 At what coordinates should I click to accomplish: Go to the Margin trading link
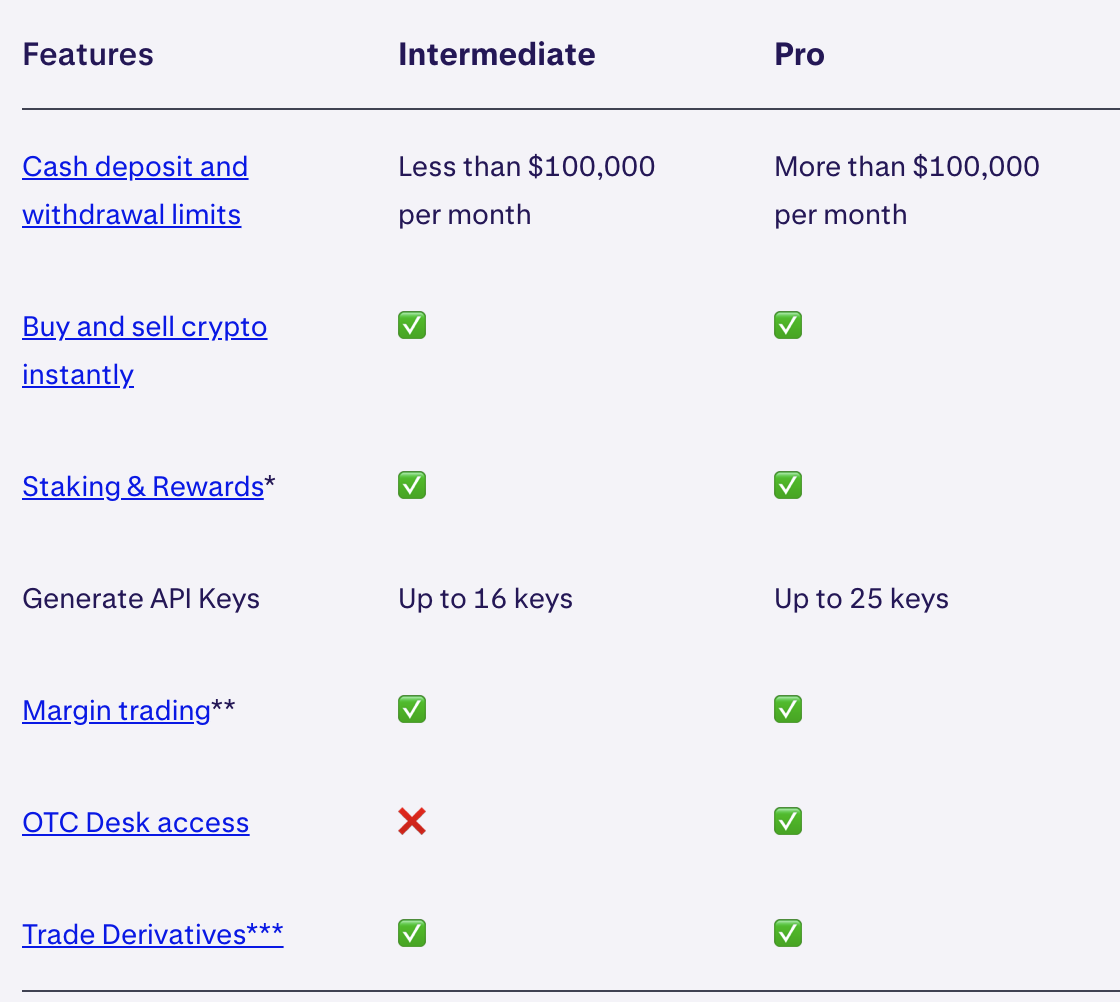[116, 711]
